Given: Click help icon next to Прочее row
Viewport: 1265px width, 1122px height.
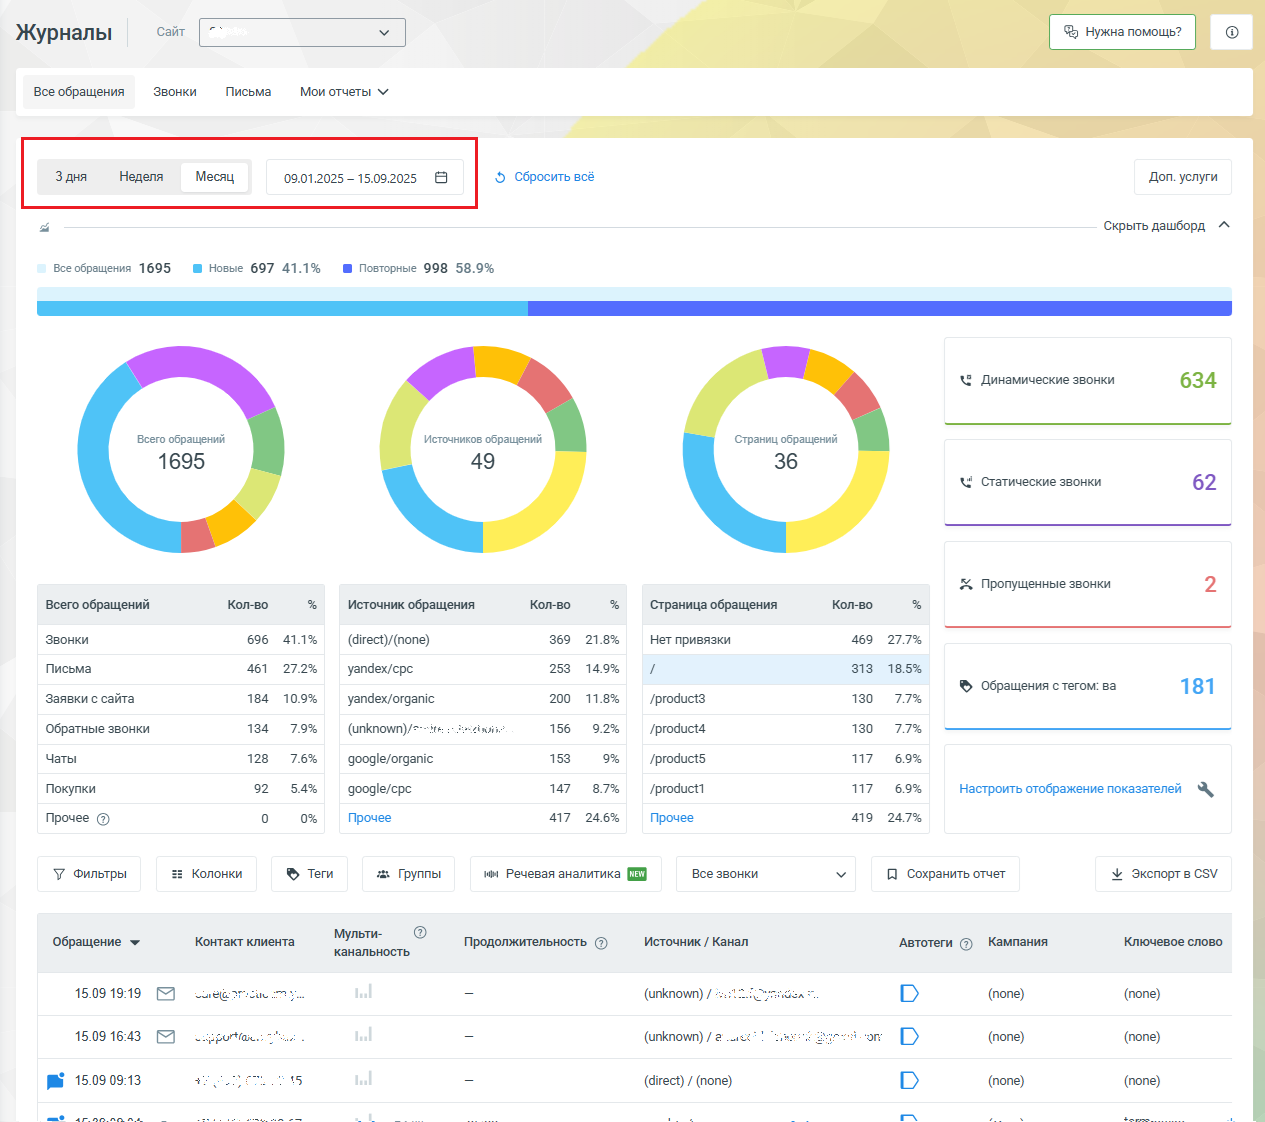Looking at the screenshot, I should point(103,819).
